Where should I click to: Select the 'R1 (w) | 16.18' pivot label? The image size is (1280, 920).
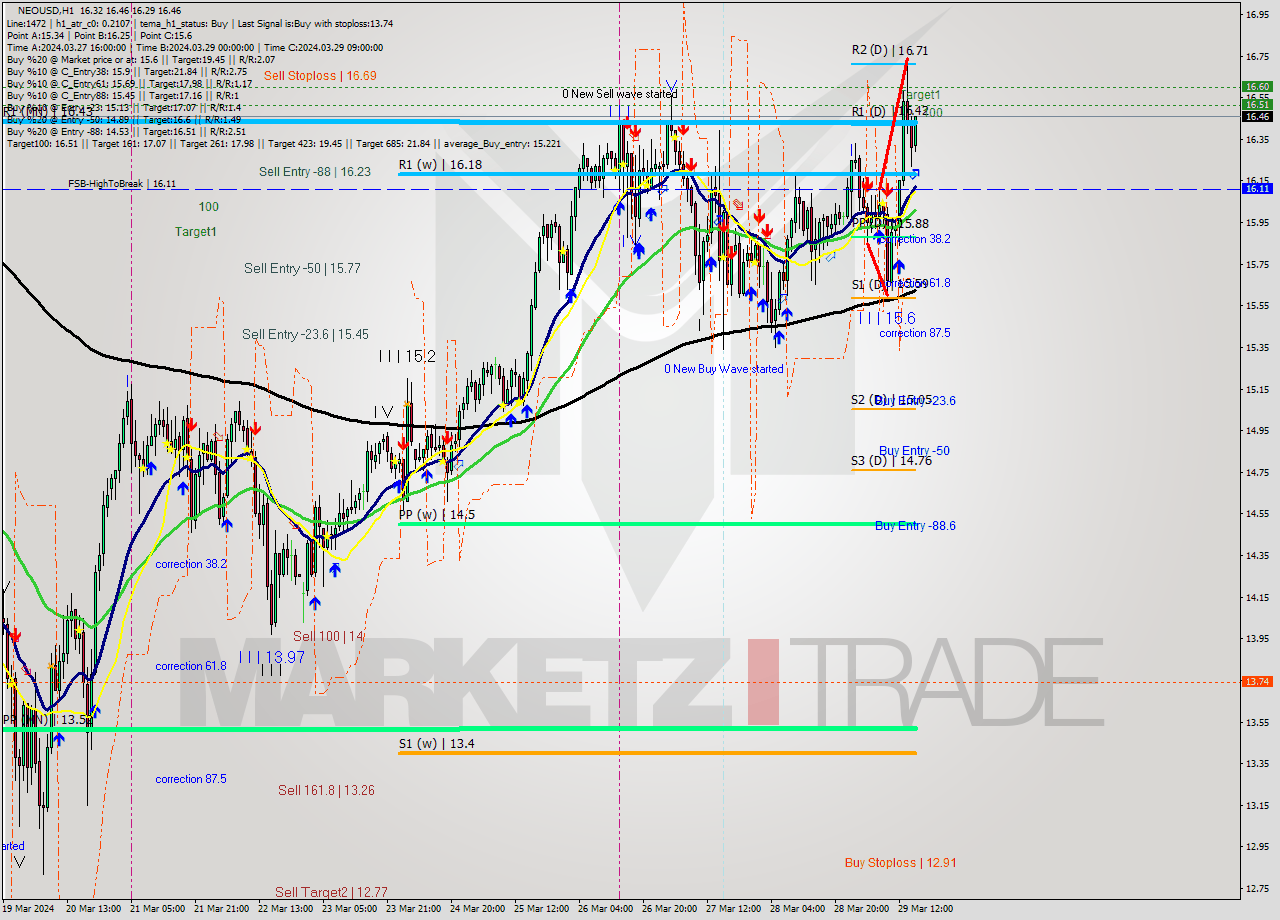point(440,164)
